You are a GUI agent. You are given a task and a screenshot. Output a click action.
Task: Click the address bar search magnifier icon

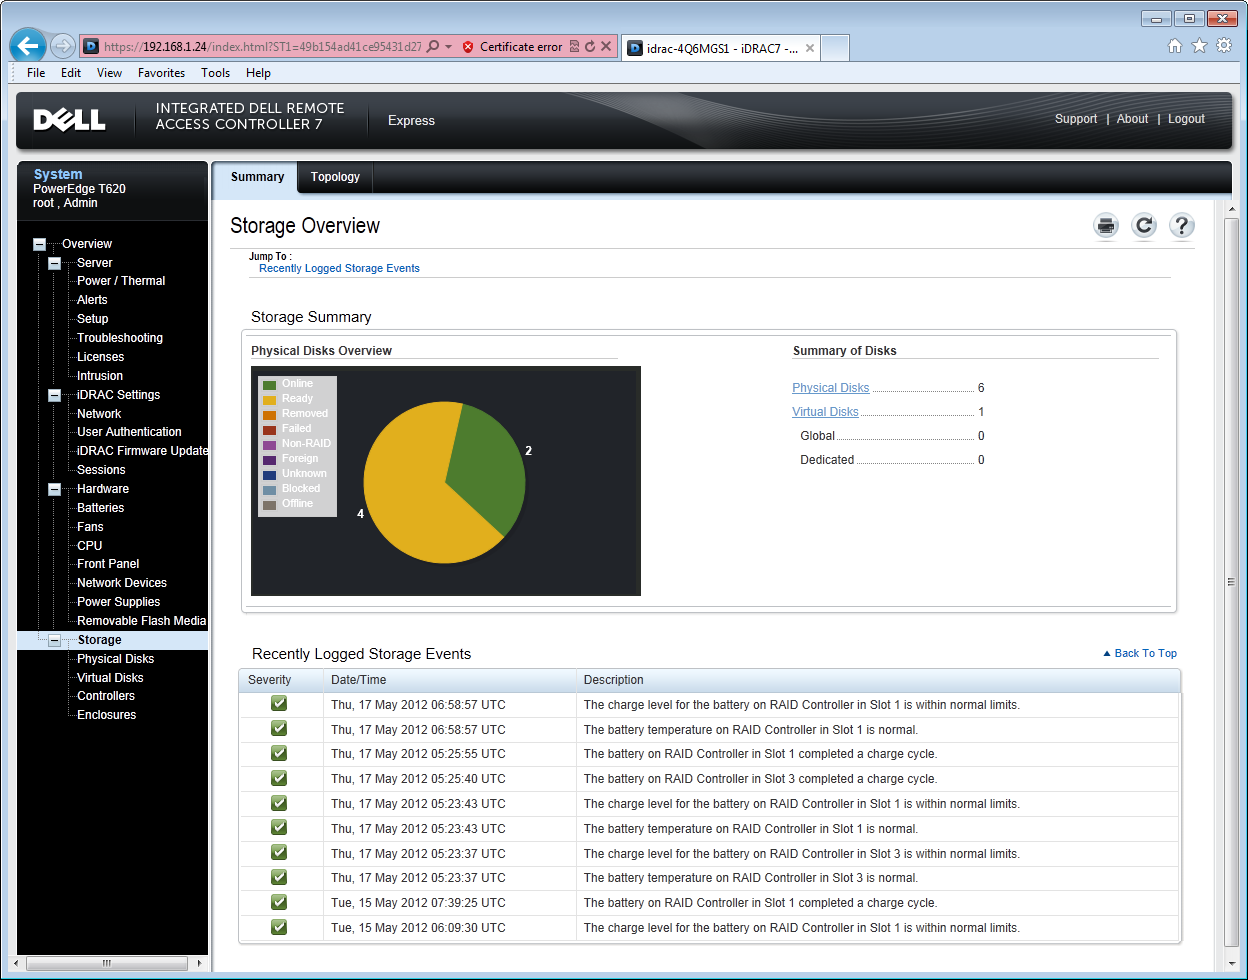point(433,47)
